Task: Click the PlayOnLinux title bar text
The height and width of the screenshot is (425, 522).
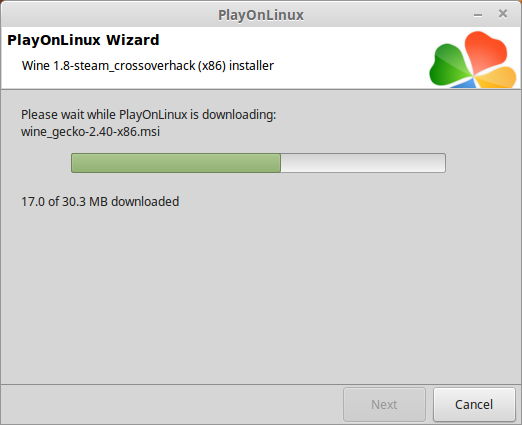Action: click(x=261, y=15)
